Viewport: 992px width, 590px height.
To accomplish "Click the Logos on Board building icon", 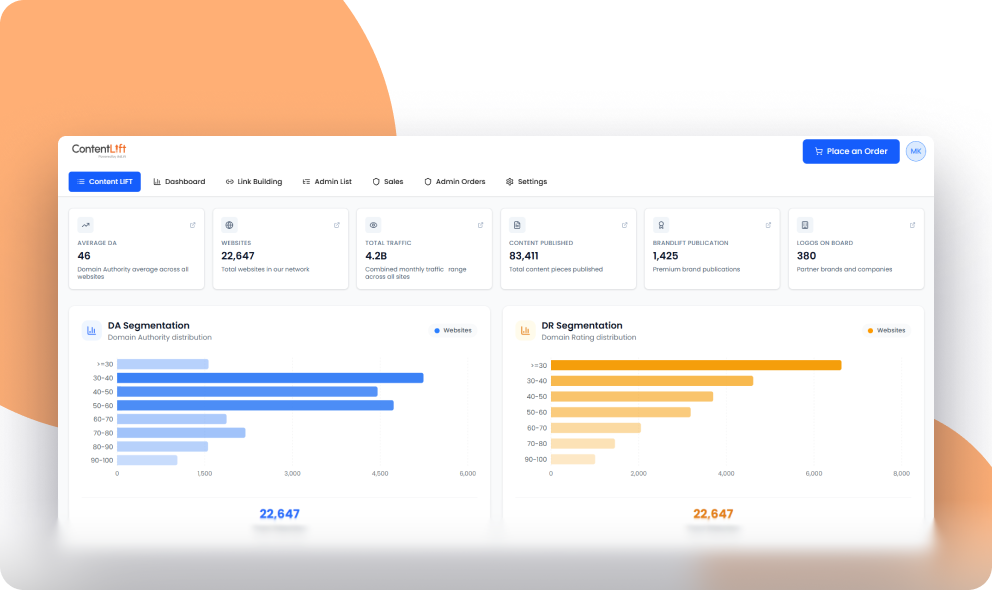I will [805, 225].
